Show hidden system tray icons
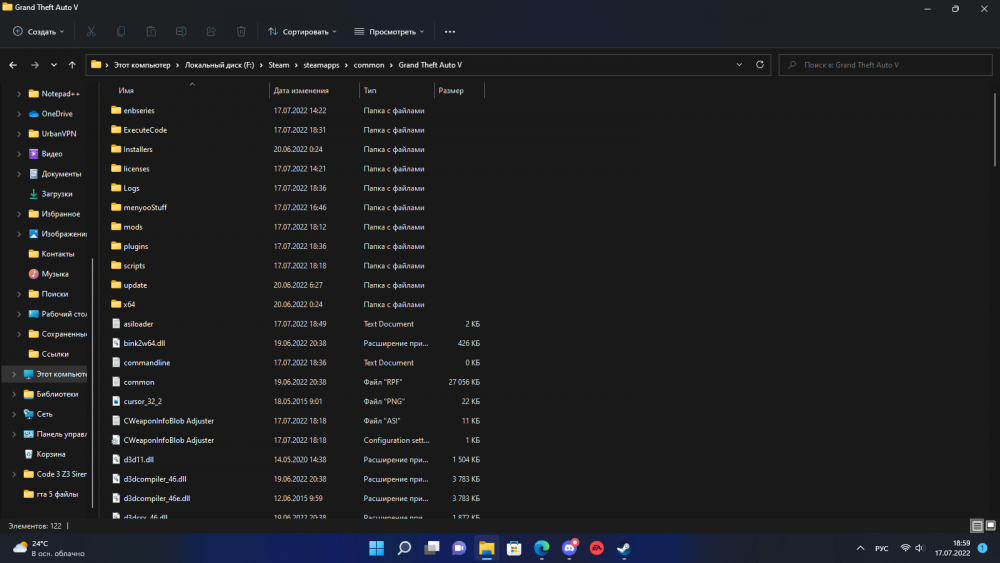 pos(860,548)
